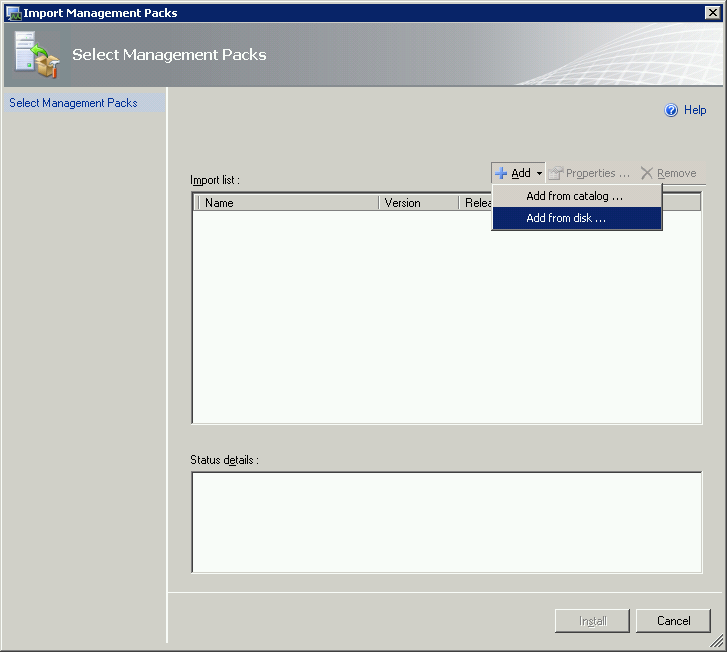Close the Import Management Packs window
The image size is (727, 652).
(713, 13)
